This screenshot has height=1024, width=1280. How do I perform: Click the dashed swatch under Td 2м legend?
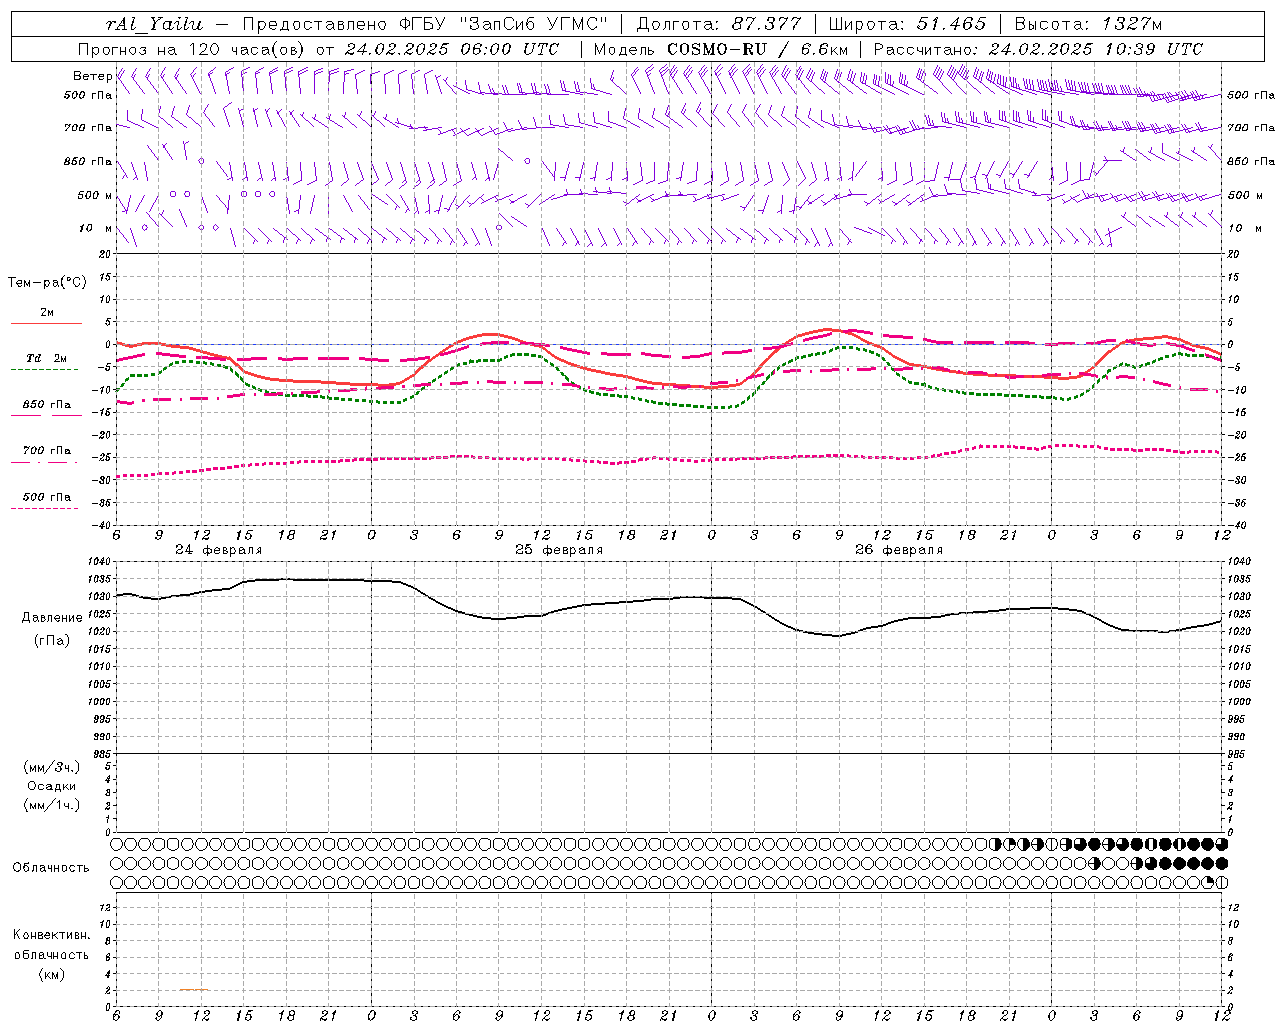[x=44, y=369]
